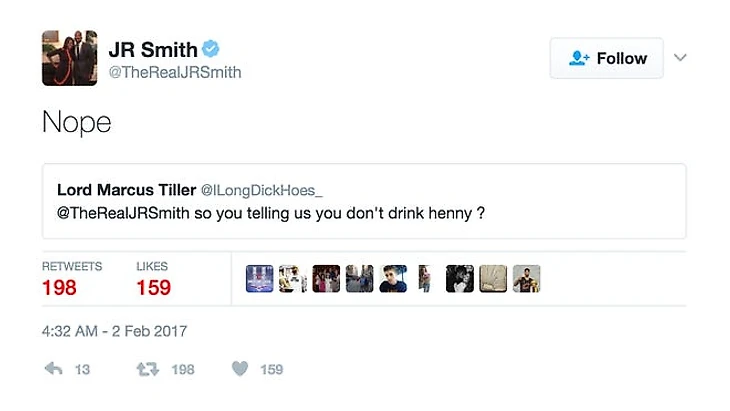The width and height of the screenshot is (730, 411).
Task: Expand the chevron menu beside Follow
Action: point(681,58)
